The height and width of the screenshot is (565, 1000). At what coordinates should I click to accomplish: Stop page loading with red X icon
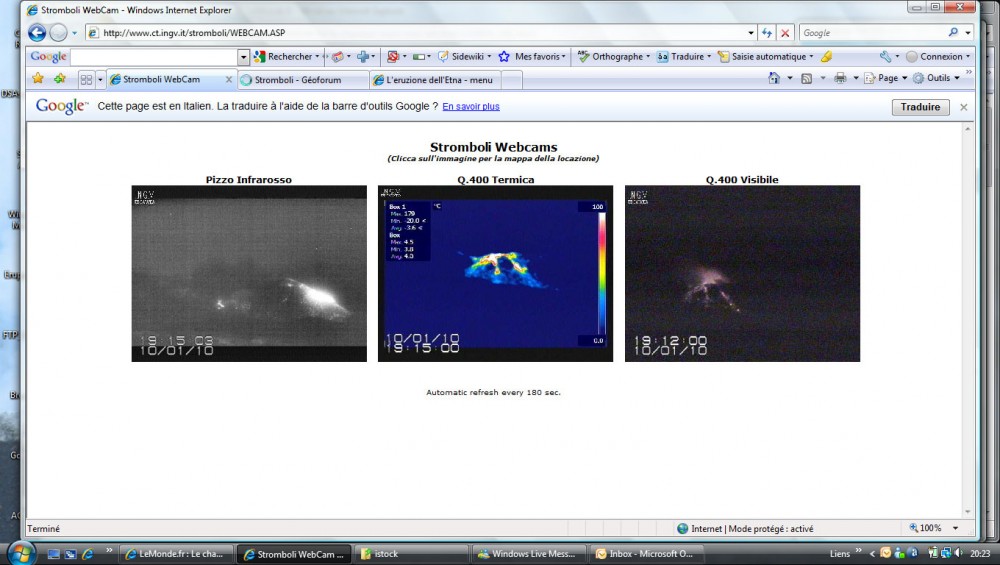click(785, 32)
